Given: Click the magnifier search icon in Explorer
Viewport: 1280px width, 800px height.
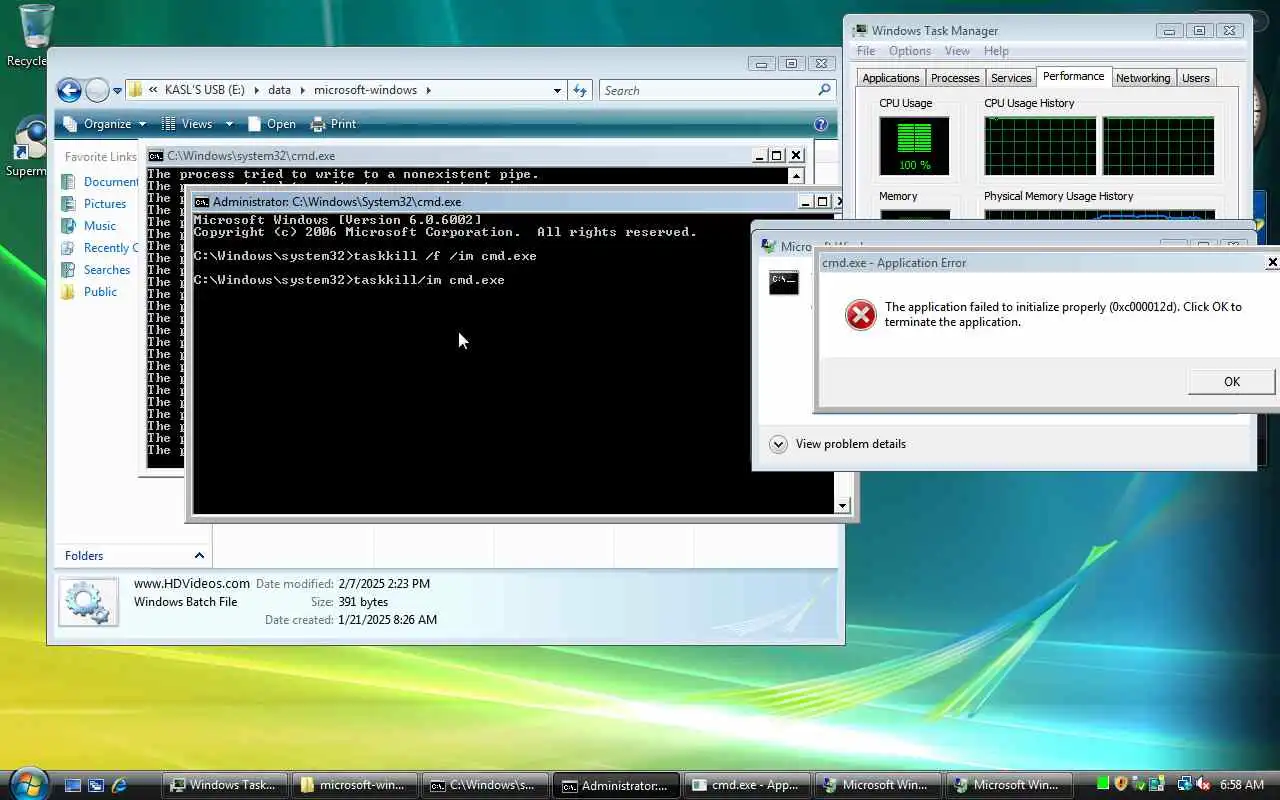Looking at the screenshot, I should (825, 90).
